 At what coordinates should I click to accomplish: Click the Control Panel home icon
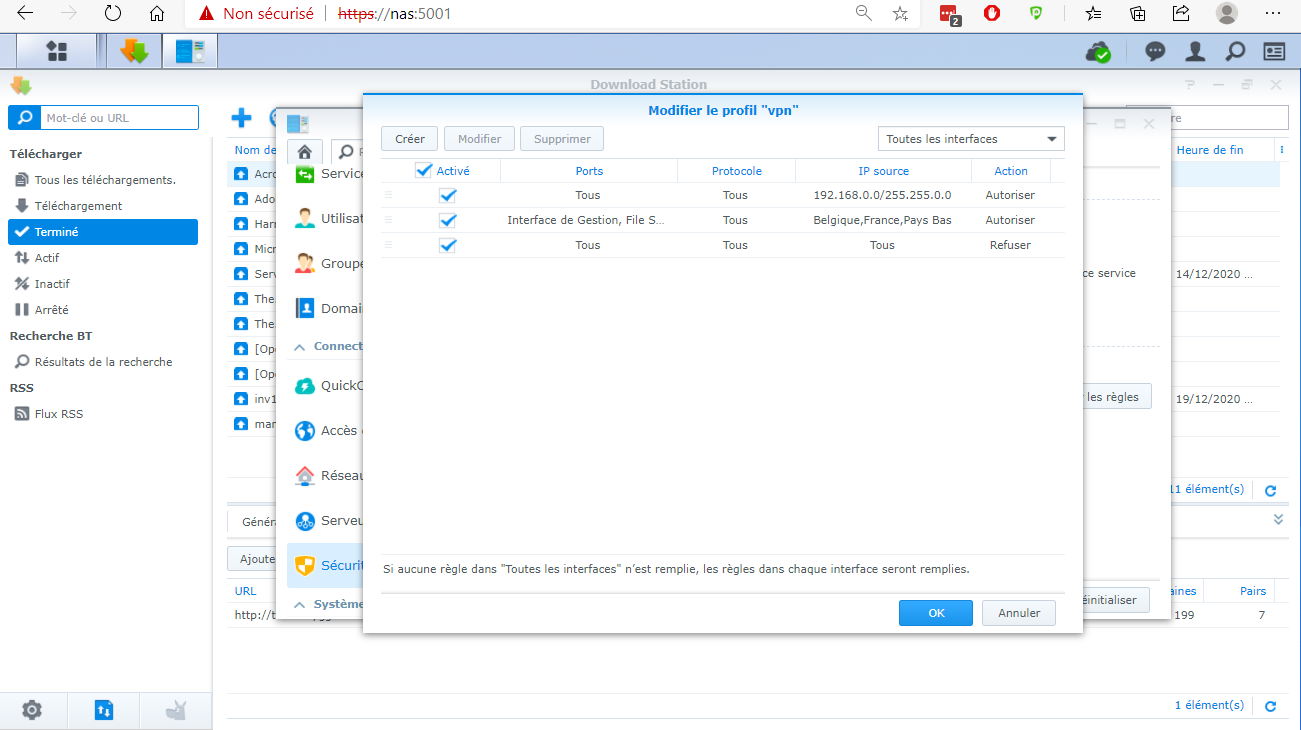pos(305,152)
